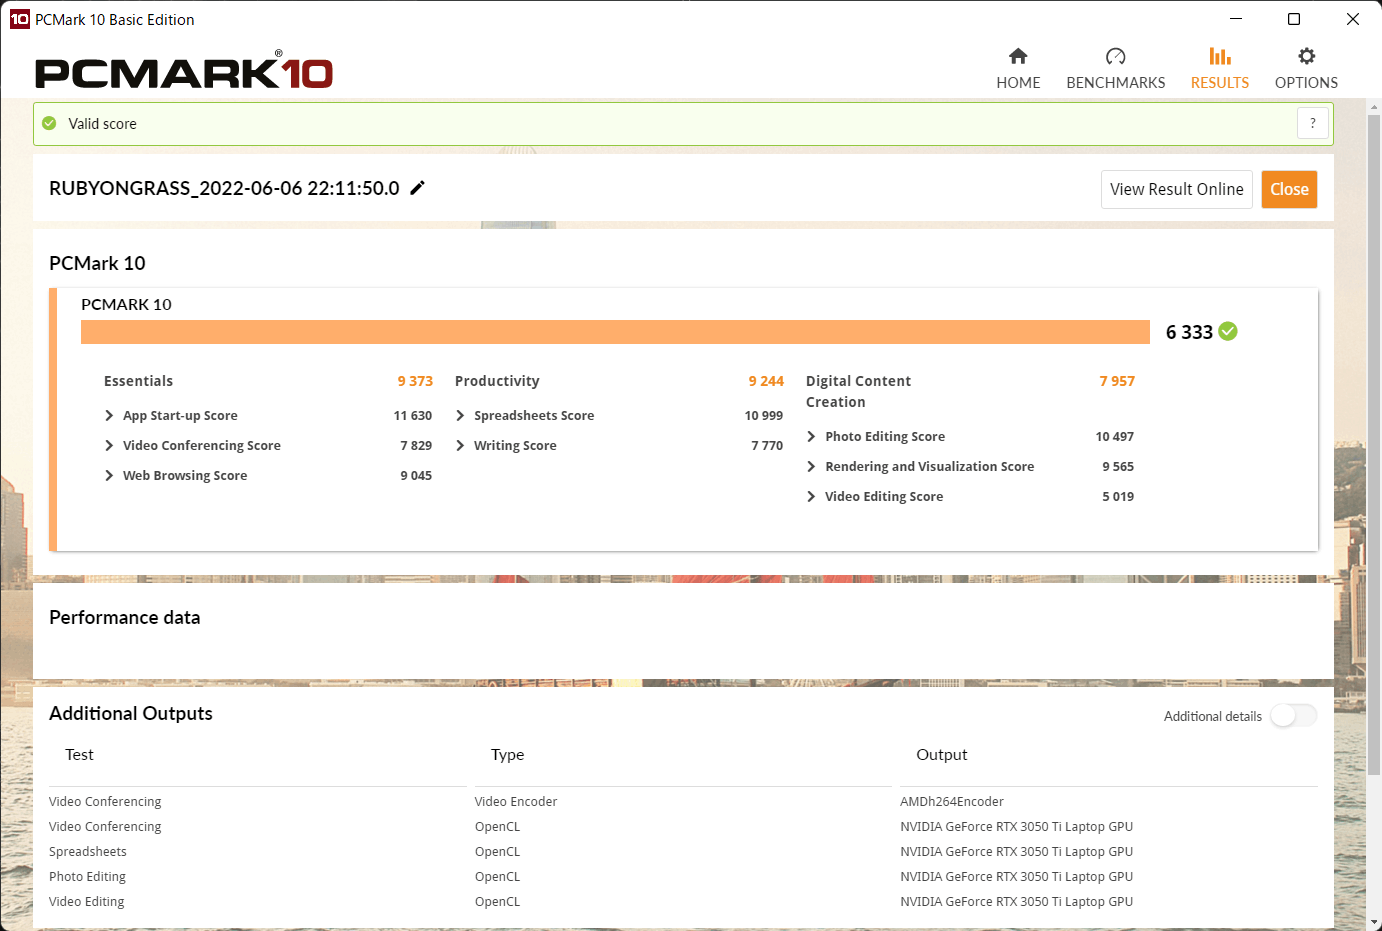Expand App Start-up Score
1382x931 pixels.
point(110,415)
